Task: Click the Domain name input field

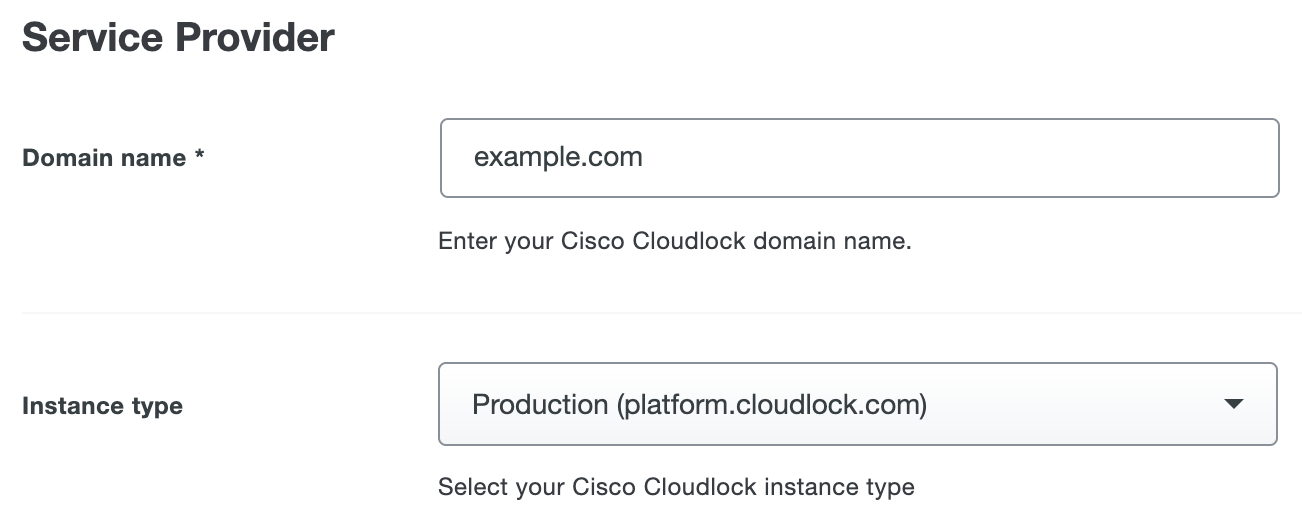Action: coord(858,158)
